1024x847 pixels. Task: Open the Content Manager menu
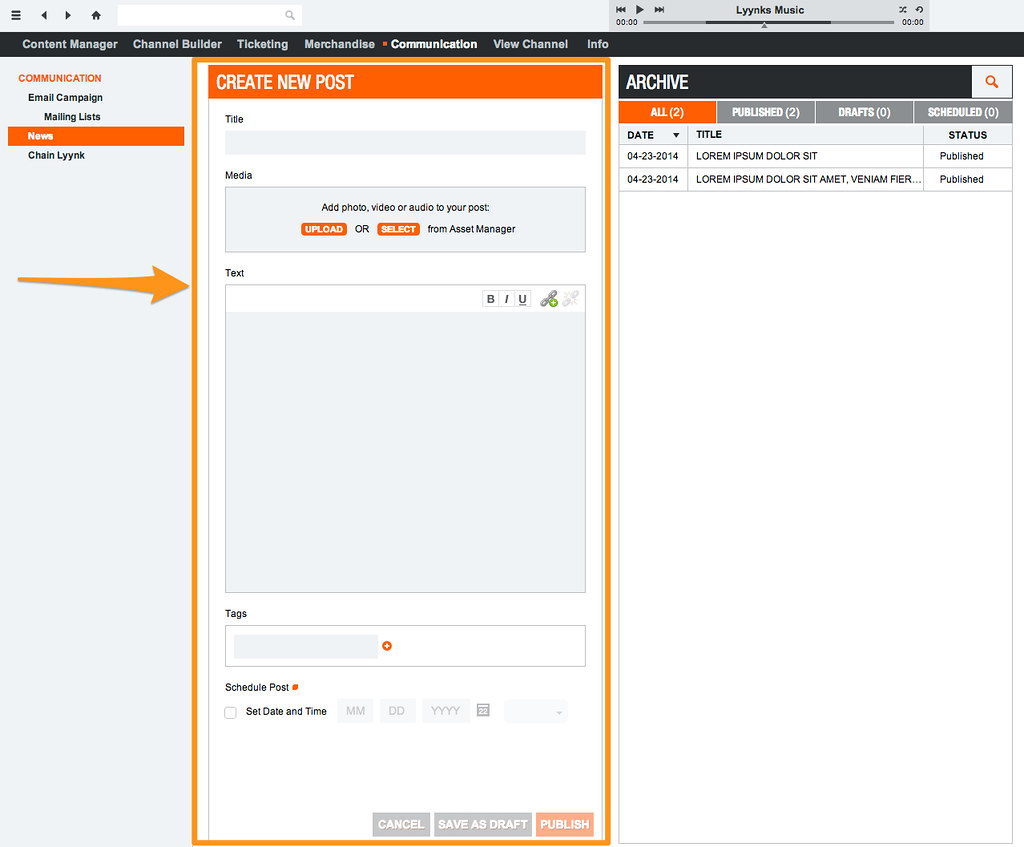(x=70, y=44)
